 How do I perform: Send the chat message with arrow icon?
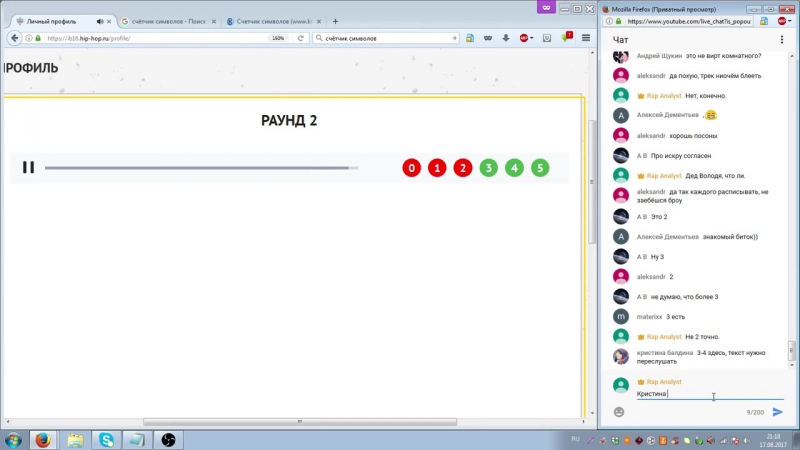click(778, 412)
